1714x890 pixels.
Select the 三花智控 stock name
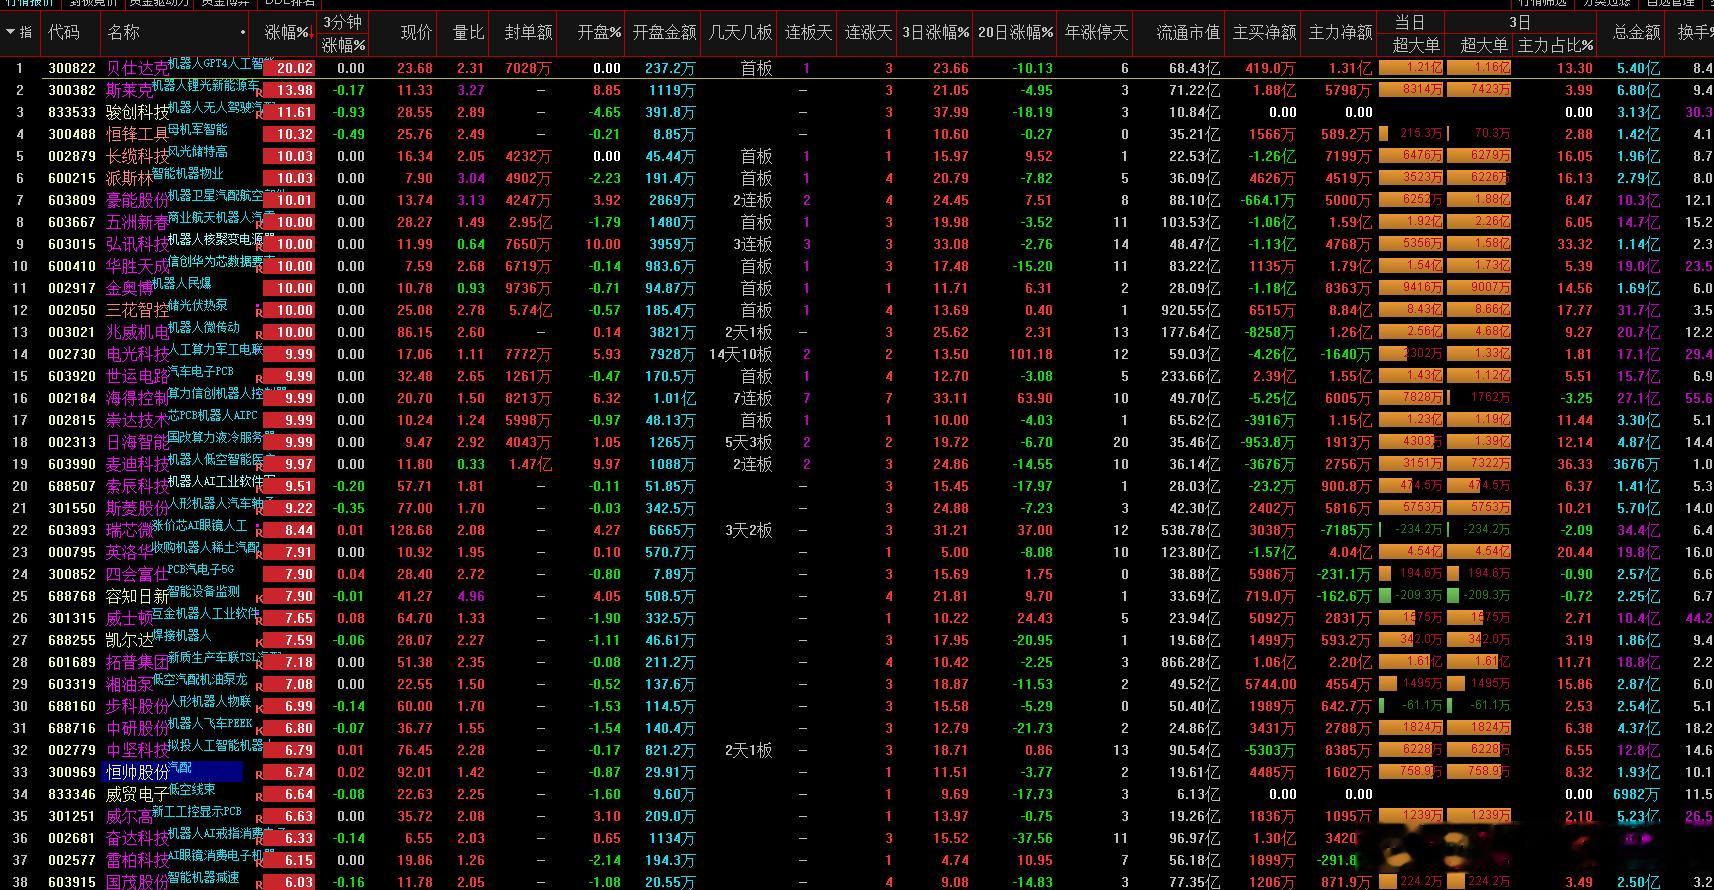click(137, 310)
